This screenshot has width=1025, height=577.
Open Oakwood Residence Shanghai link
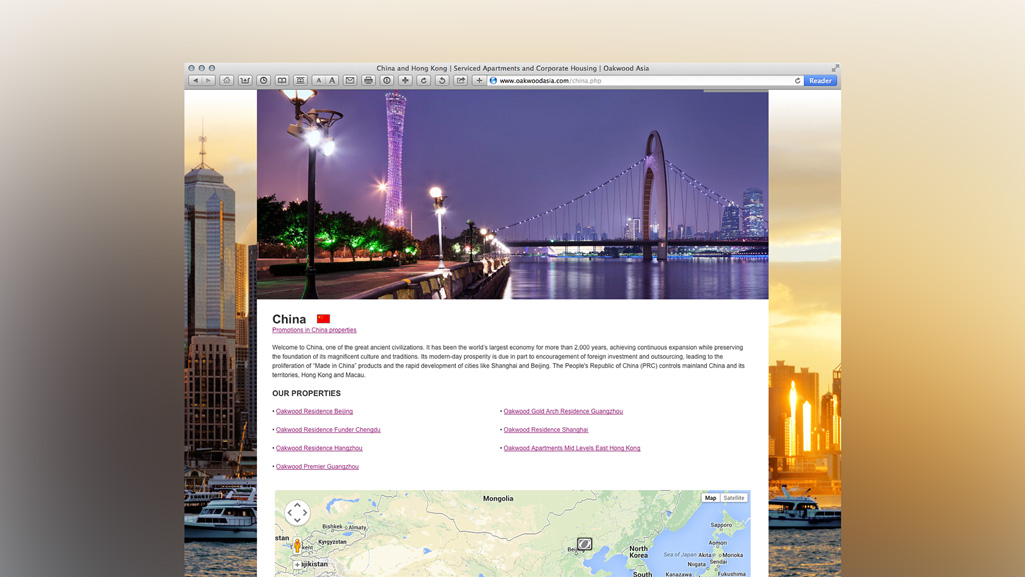pos(545,430)
